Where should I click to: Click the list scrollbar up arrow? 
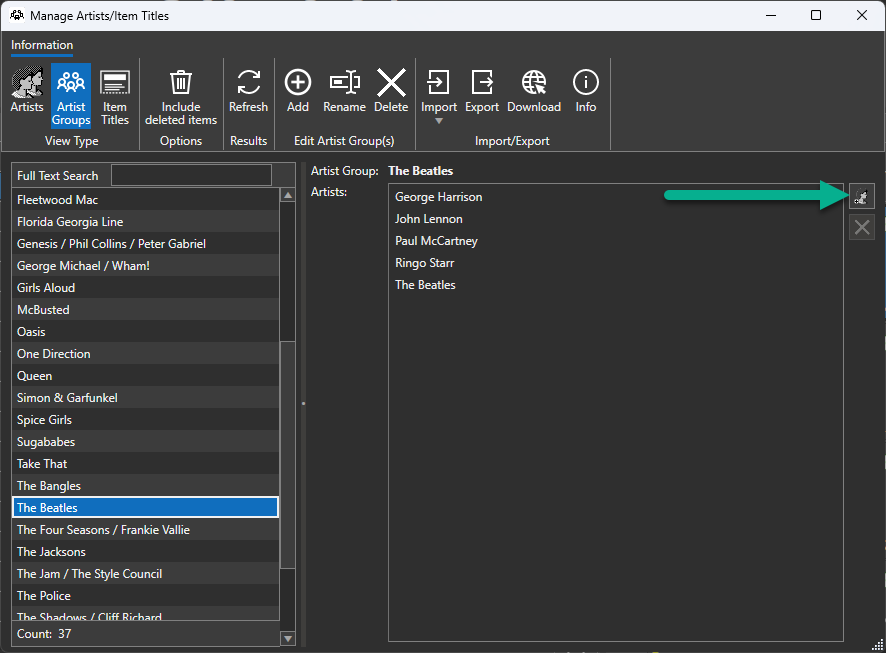[288, 195]
